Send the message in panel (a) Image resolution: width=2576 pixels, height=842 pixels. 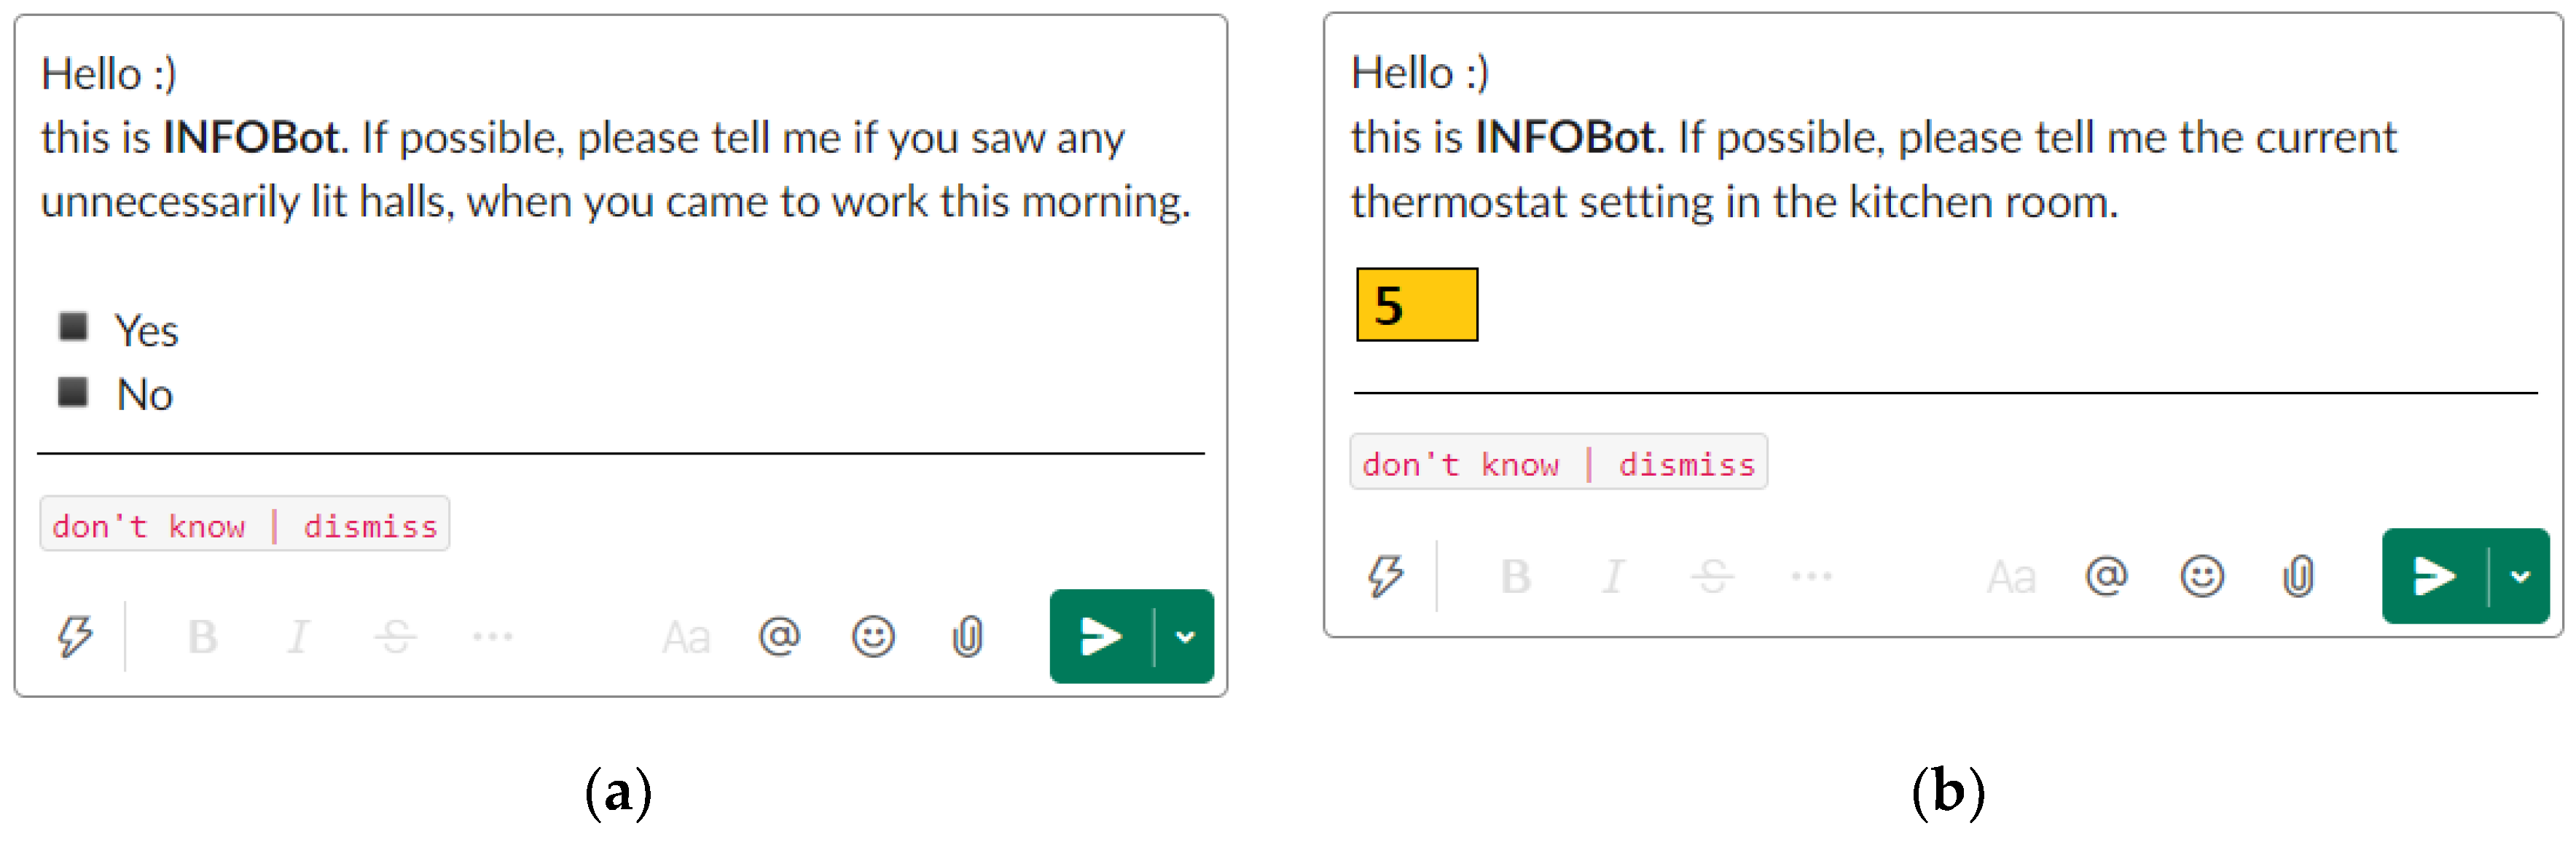(1101, 636)
